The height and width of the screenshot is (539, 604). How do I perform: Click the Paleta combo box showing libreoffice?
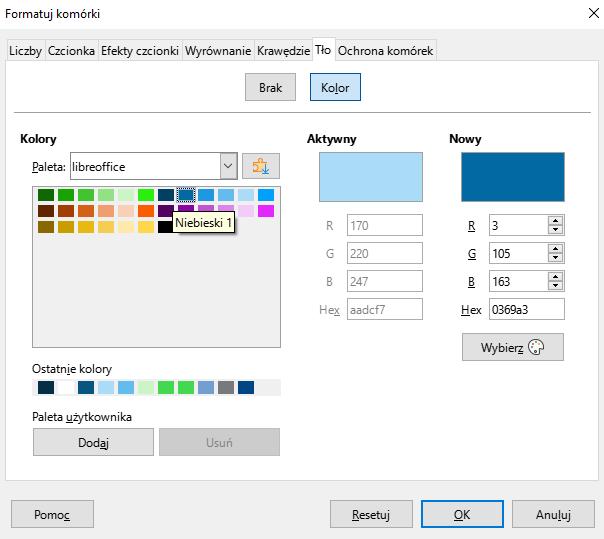(x=154, y=166)
